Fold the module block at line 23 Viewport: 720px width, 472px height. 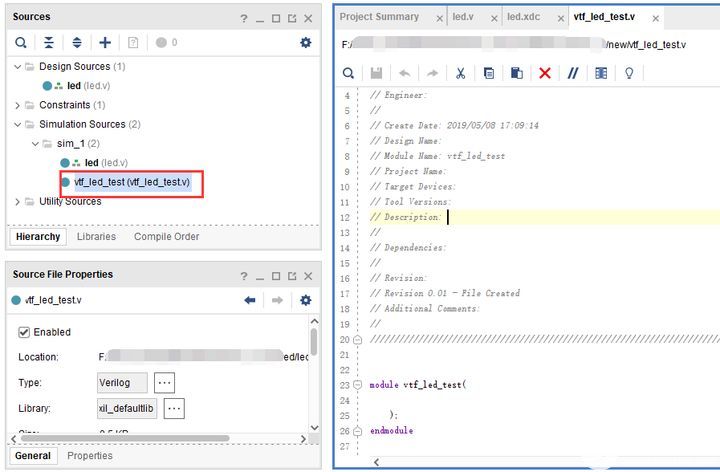[358, 385]
